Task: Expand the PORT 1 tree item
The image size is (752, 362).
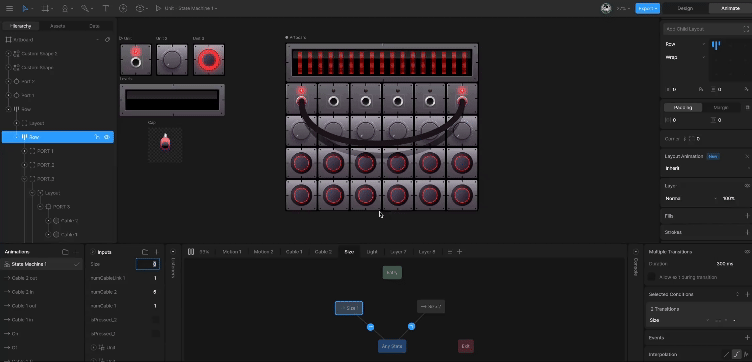Action: click(x=24, y=151)
